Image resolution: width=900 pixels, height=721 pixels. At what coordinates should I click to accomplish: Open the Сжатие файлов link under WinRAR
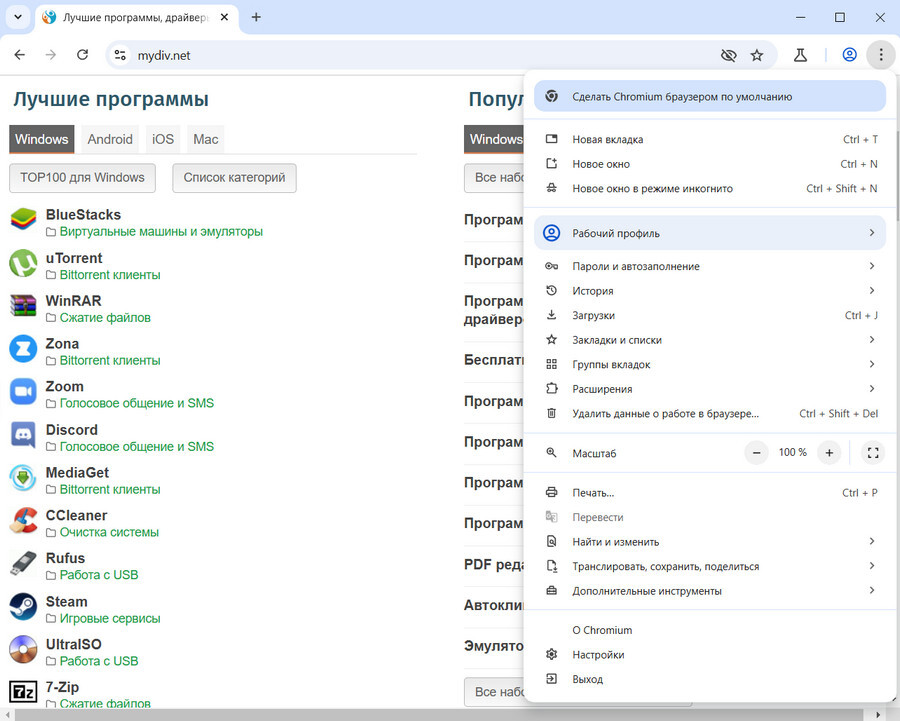(105, 318)
